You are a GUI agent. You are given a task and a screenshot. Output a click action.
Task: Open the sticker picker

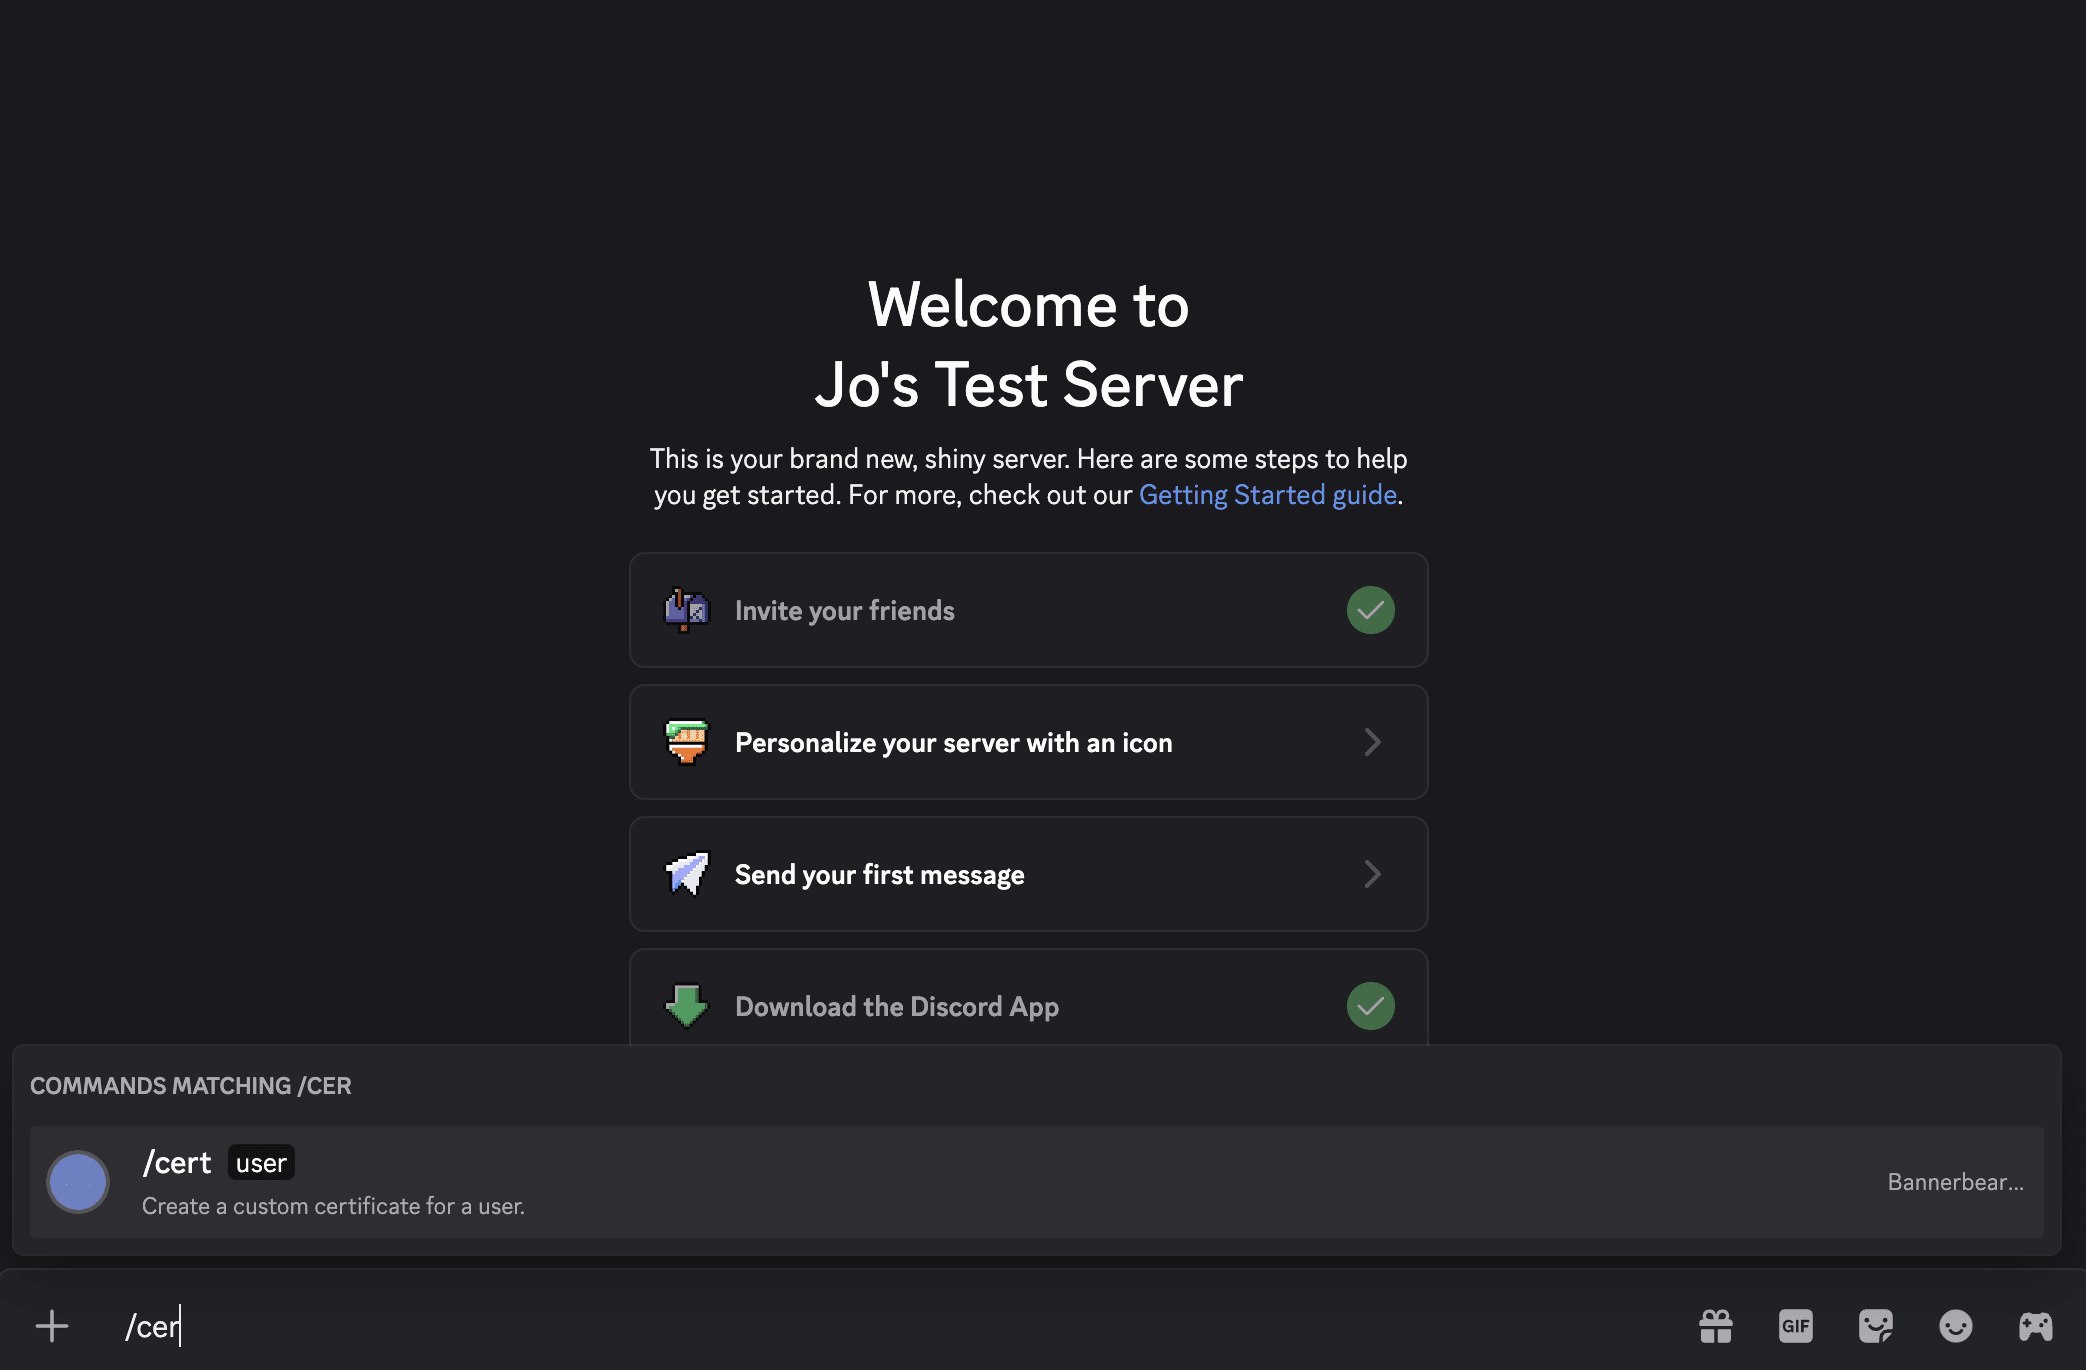1875,1326
